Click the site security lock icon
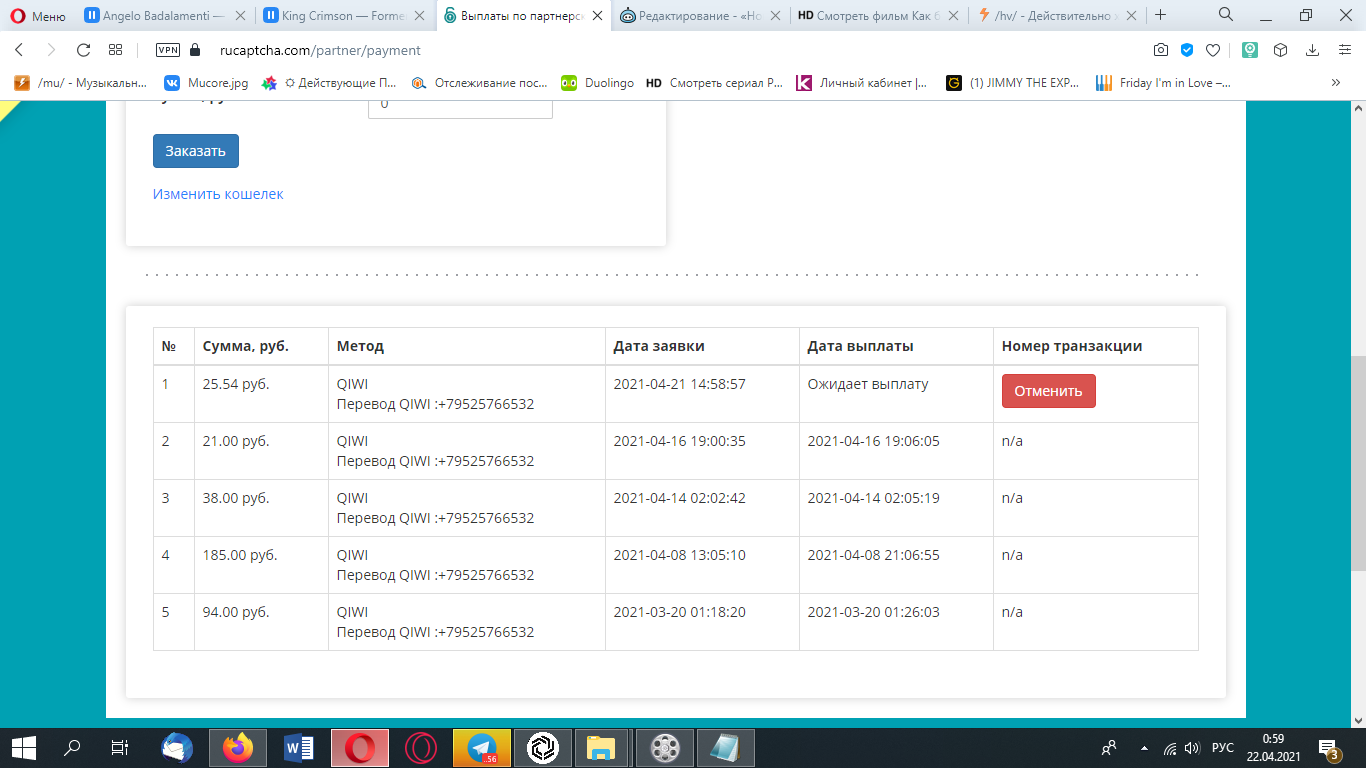 point(195,50)
